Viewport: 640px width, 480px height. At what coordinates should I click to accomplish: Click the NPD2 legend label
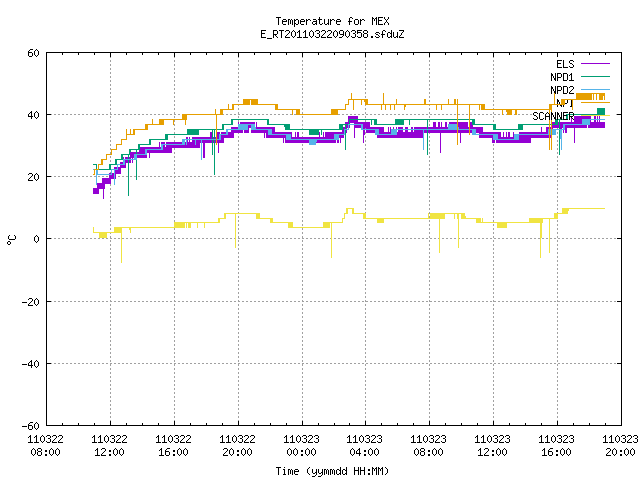[x=562, y=90]
